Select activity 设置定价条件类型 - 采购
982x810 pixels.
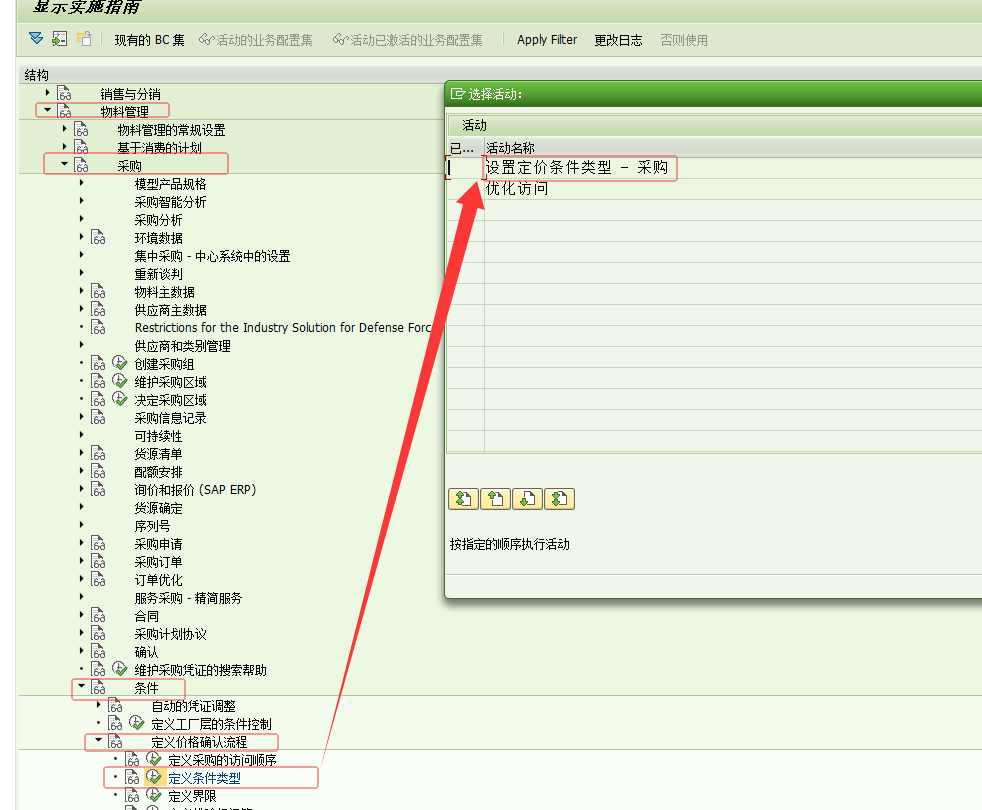tap(577, 168)
